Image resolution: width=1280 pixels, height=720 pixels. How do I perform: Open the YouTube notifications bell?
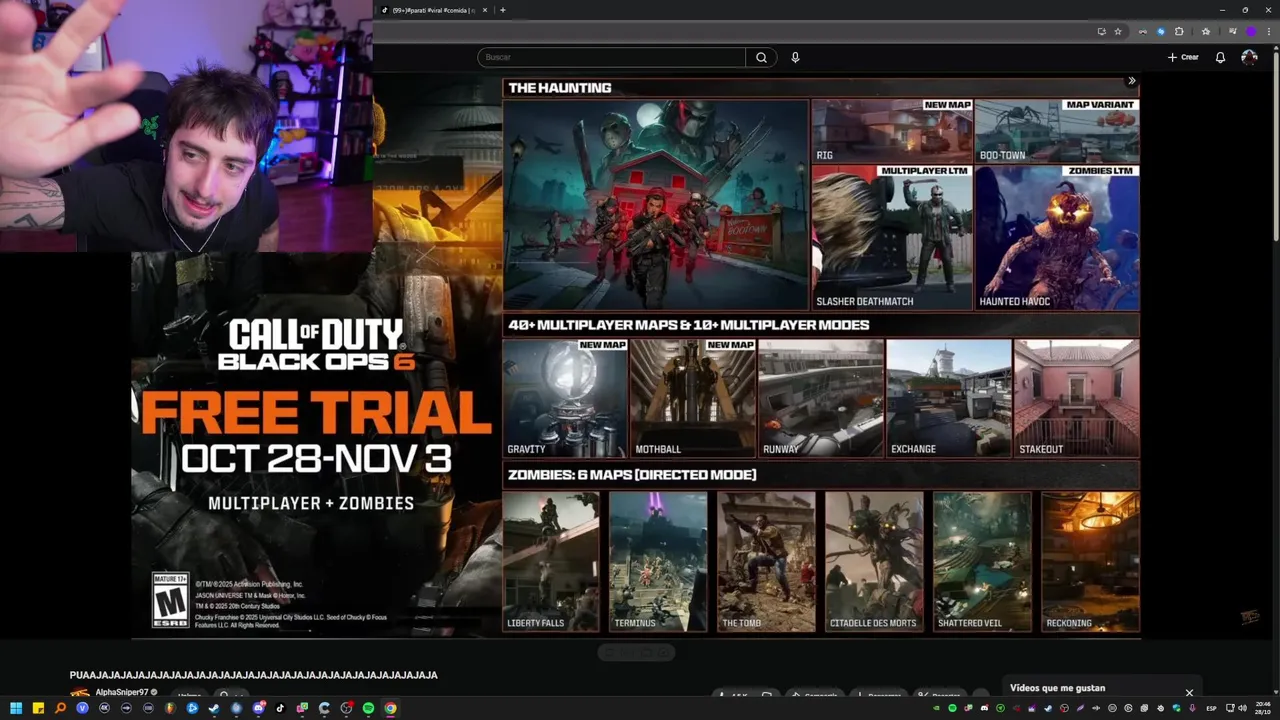(1220, 57)
